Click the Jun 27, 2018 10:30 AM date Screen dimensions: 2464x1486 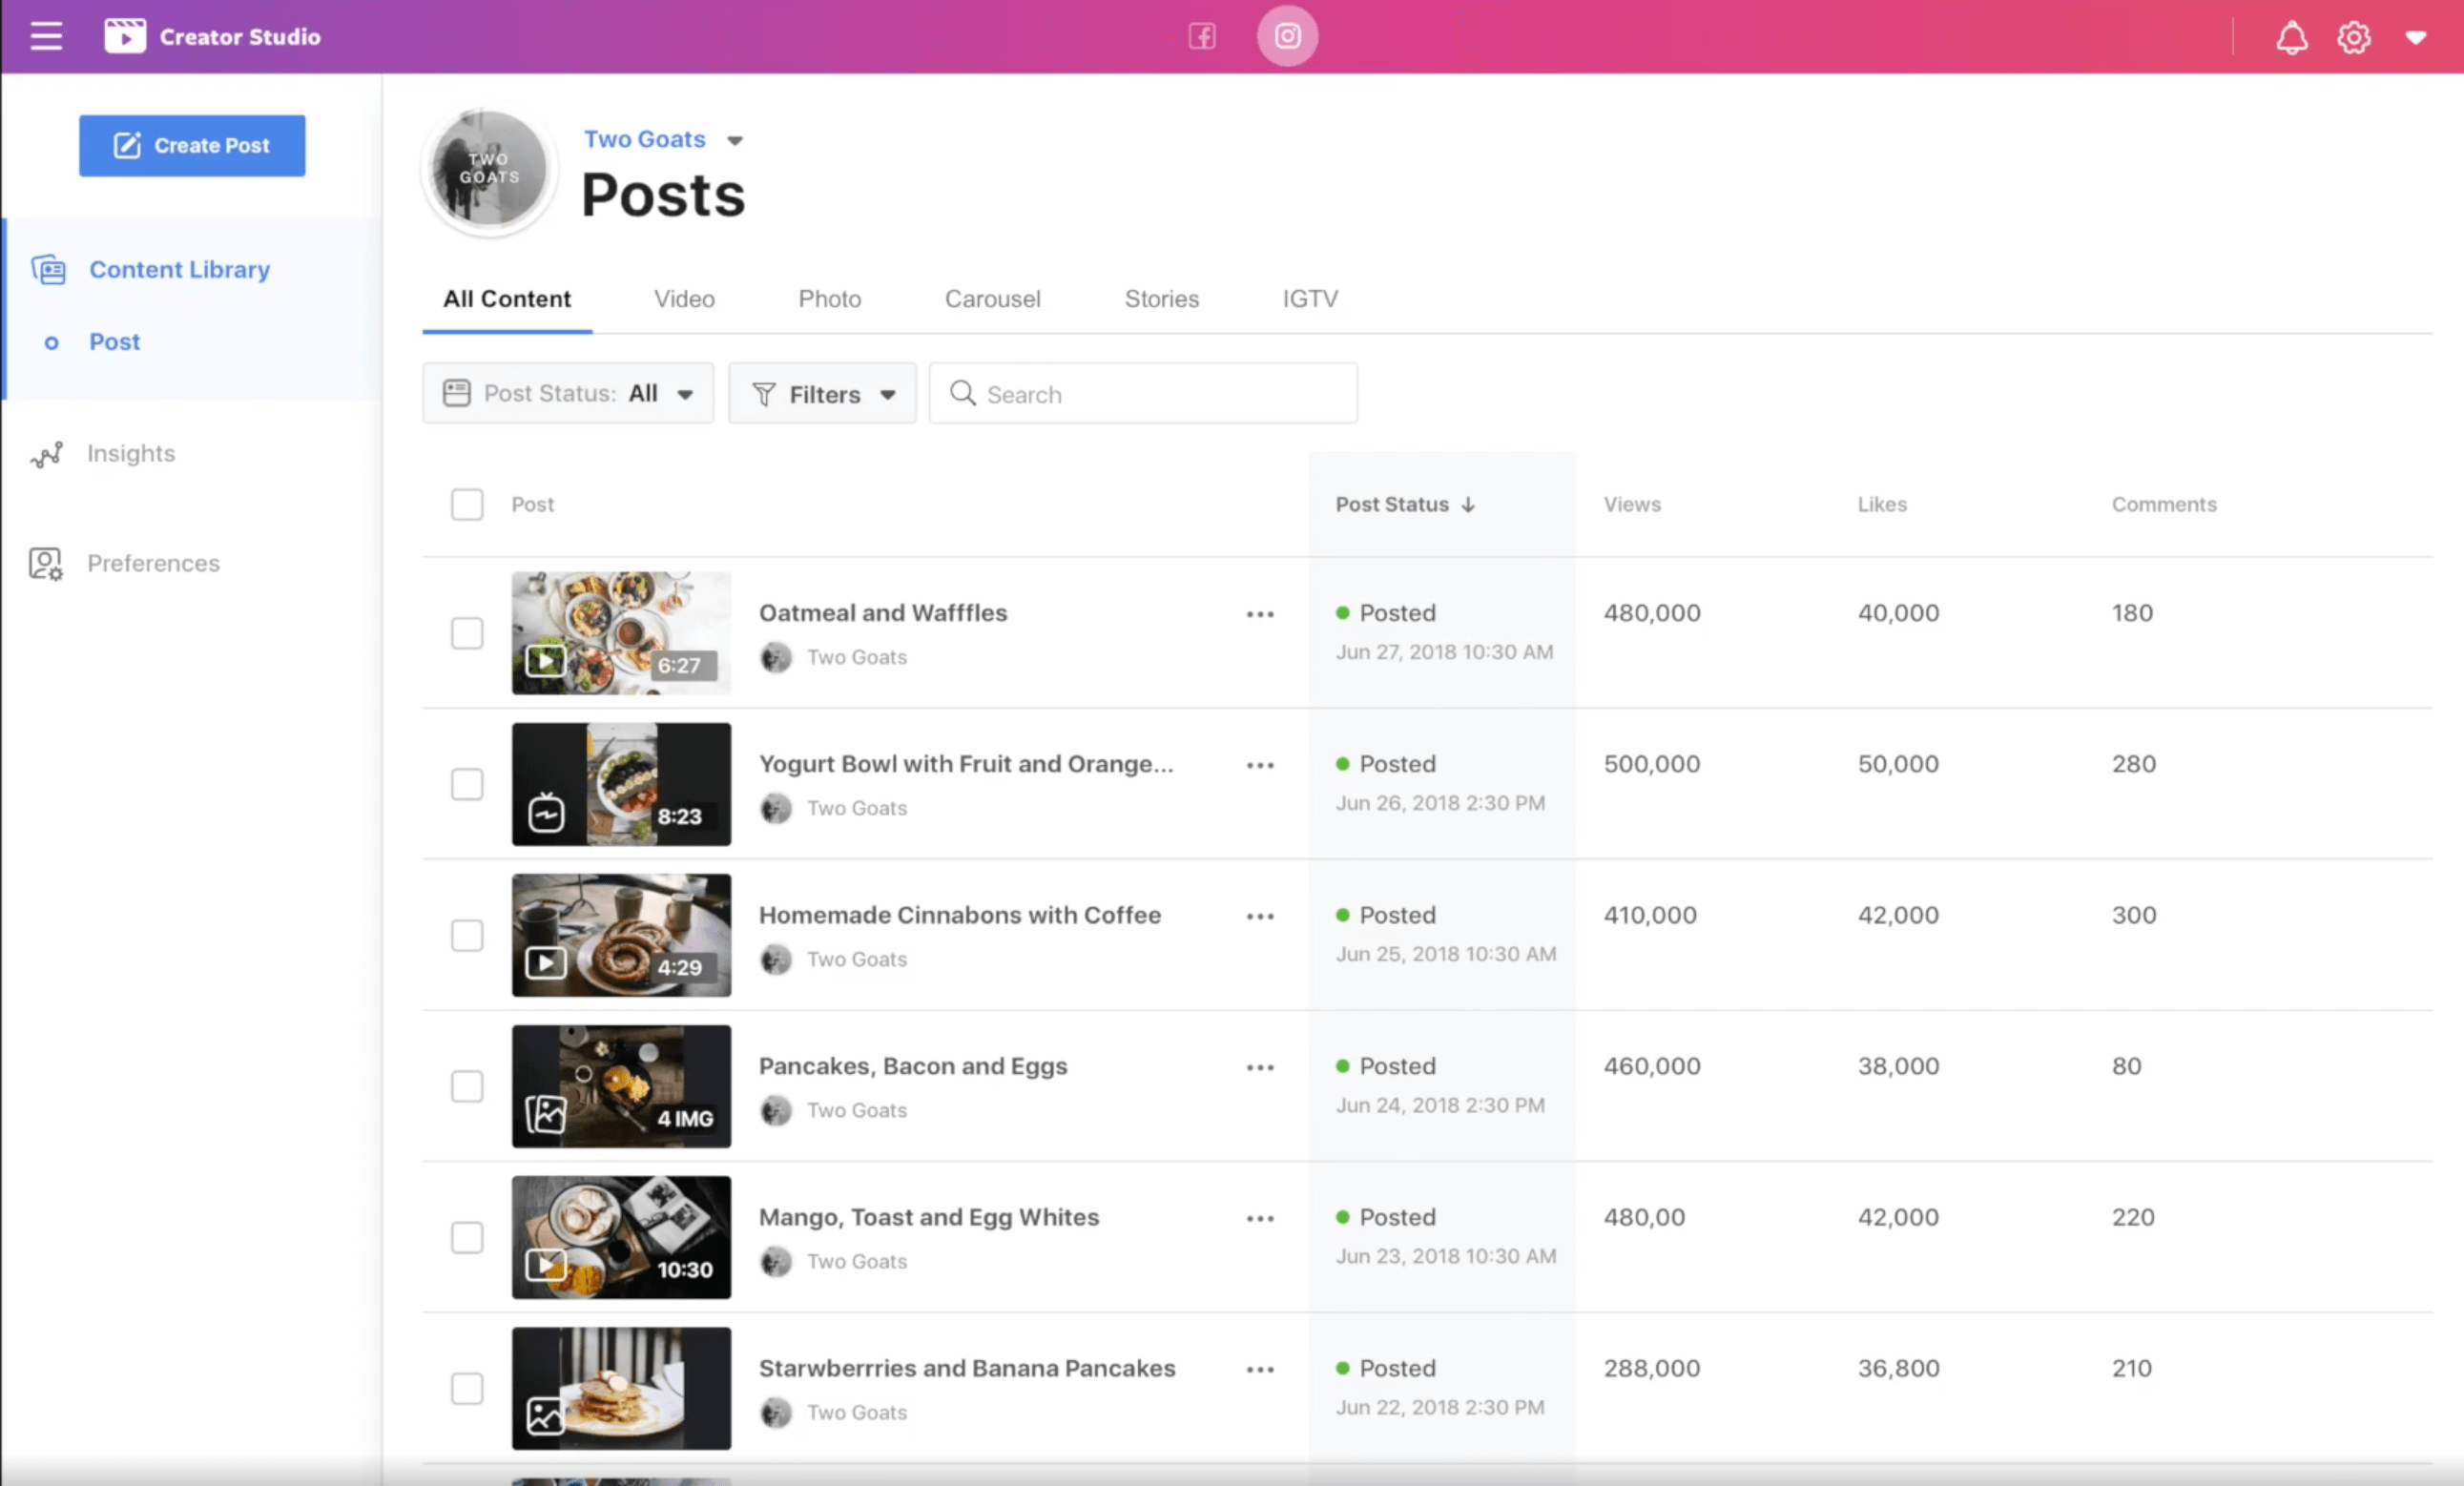click(x=1444, y=652)
